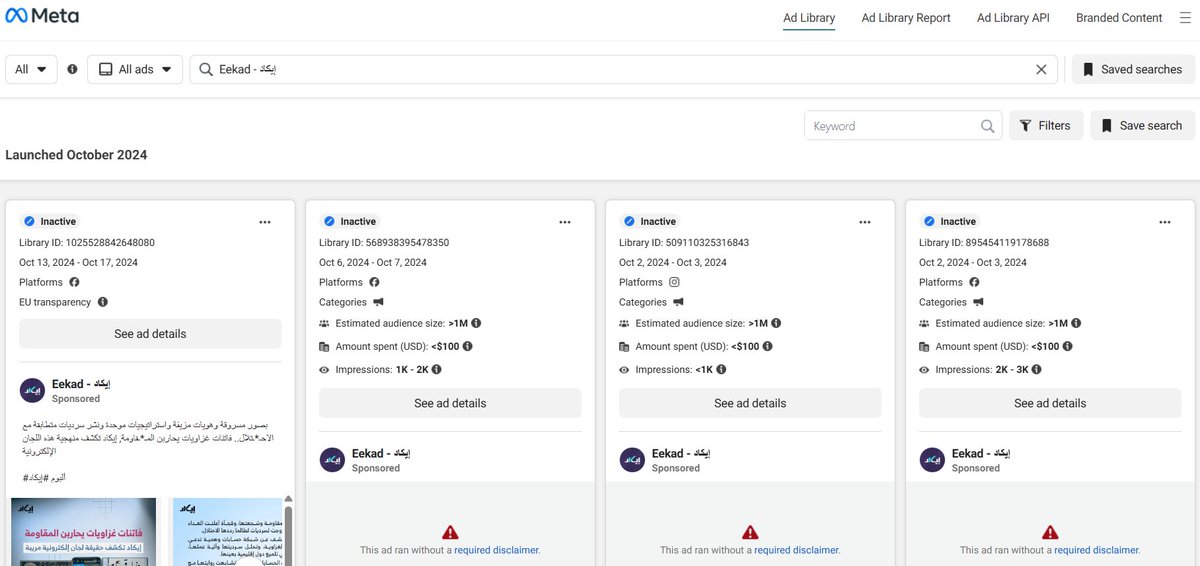Click the Categories megaphone icon on ad 509110325316843
Screen dimensions: 1200x566
678,302
